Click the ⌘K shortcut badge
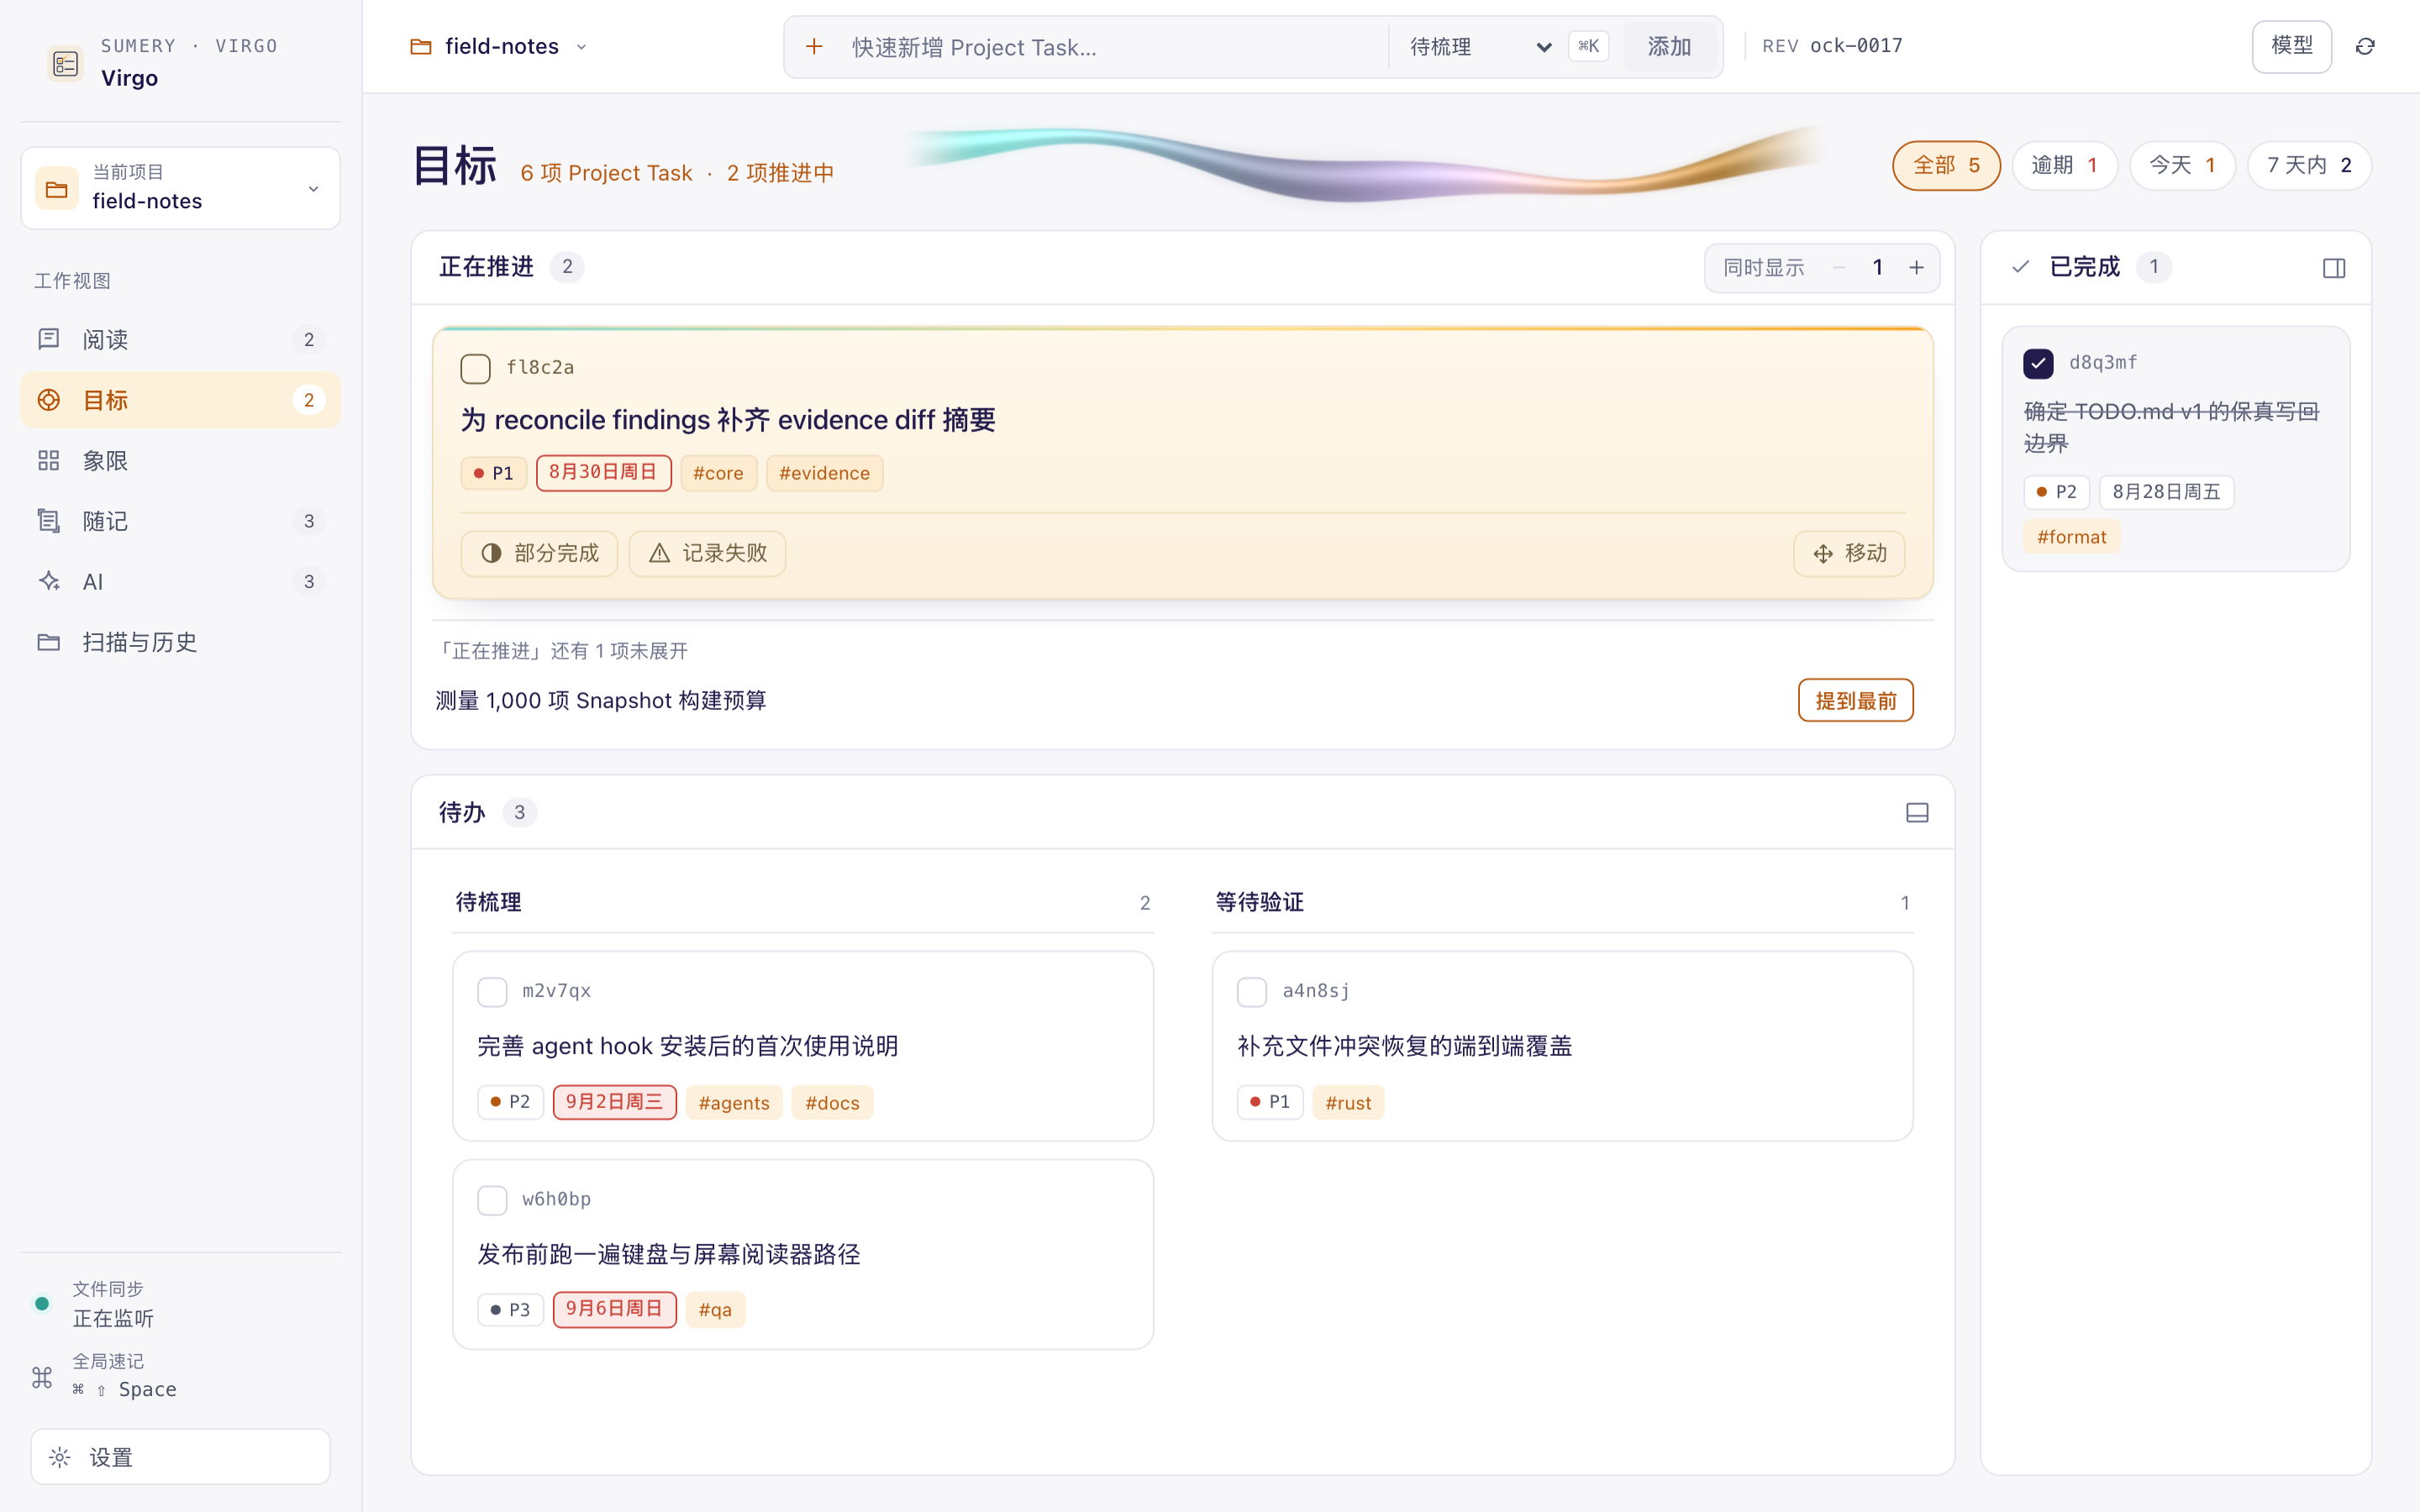The width and height of the screenshot is (2420, 1512). coord(1588,46)
